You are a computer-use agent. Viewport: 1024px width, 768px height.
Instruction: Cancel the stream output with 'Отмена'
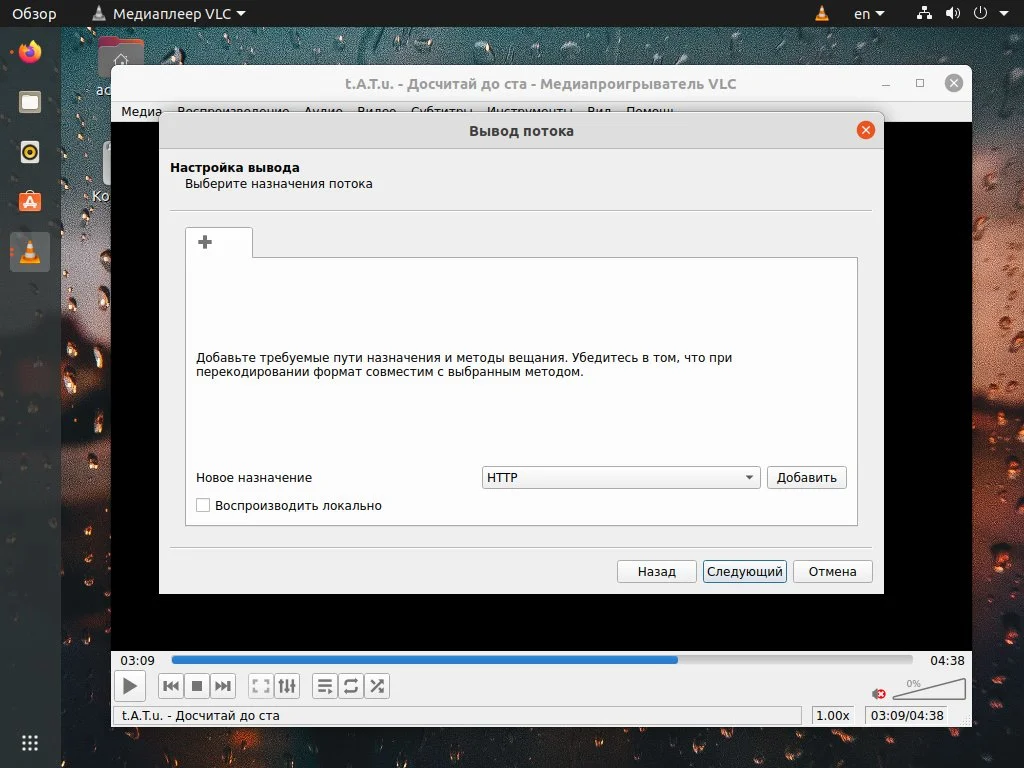(831, 571)
